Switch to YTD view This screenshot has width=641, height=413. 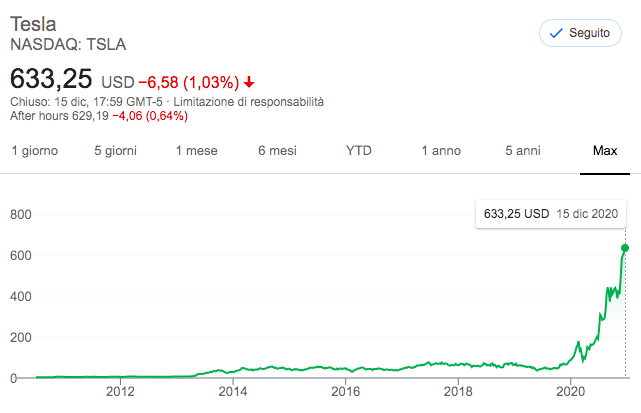[358, 151]
